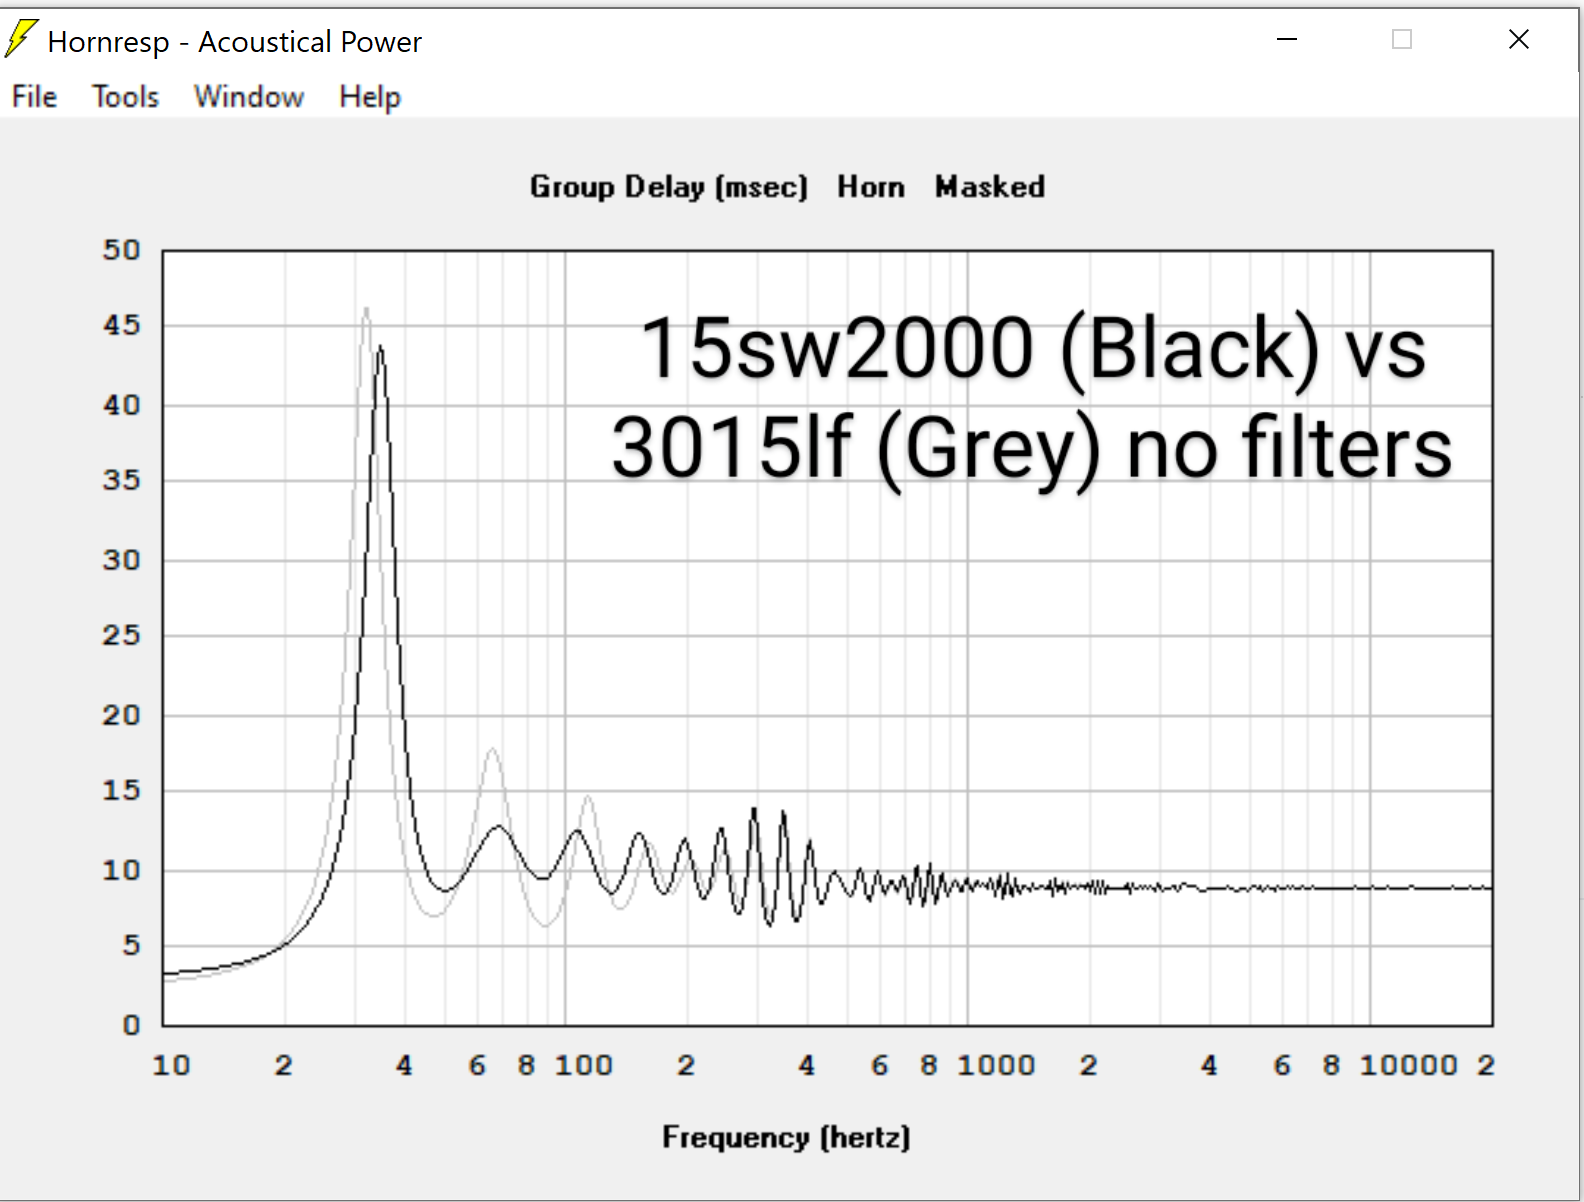Click the Horn label above the chart

pos(870,187)
